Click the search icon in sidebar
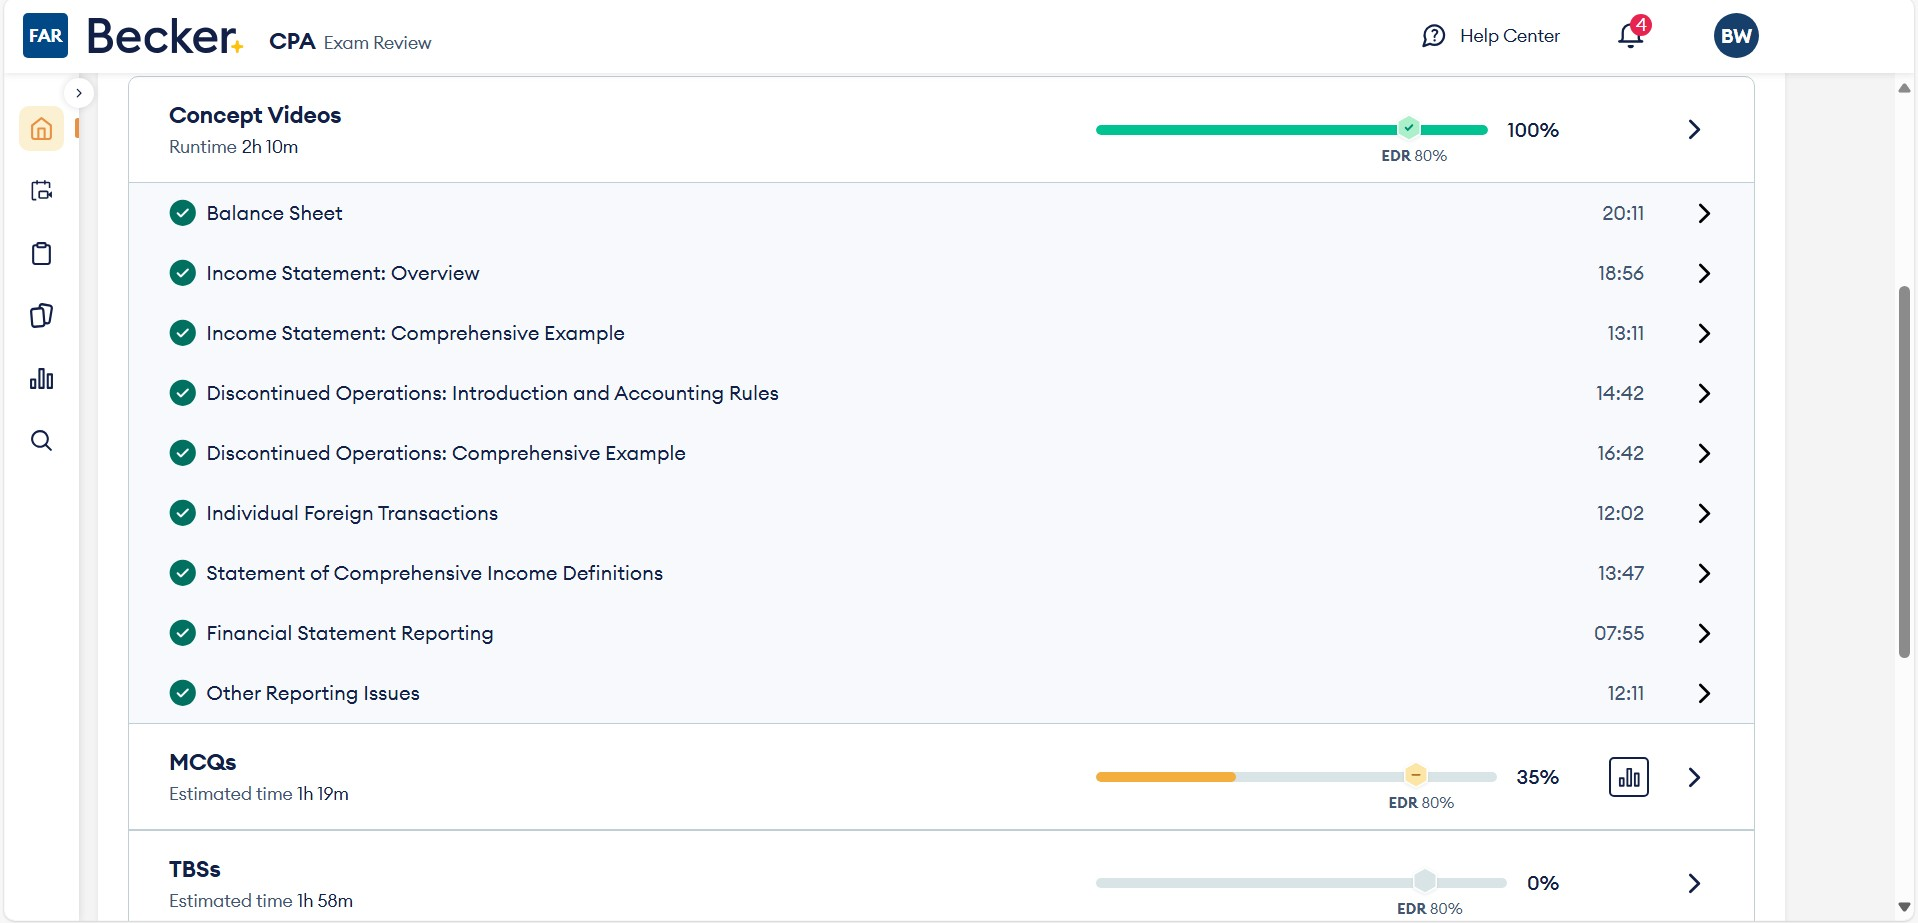The width and height of the screenshot is (1918, 923). tap(41, 440)
